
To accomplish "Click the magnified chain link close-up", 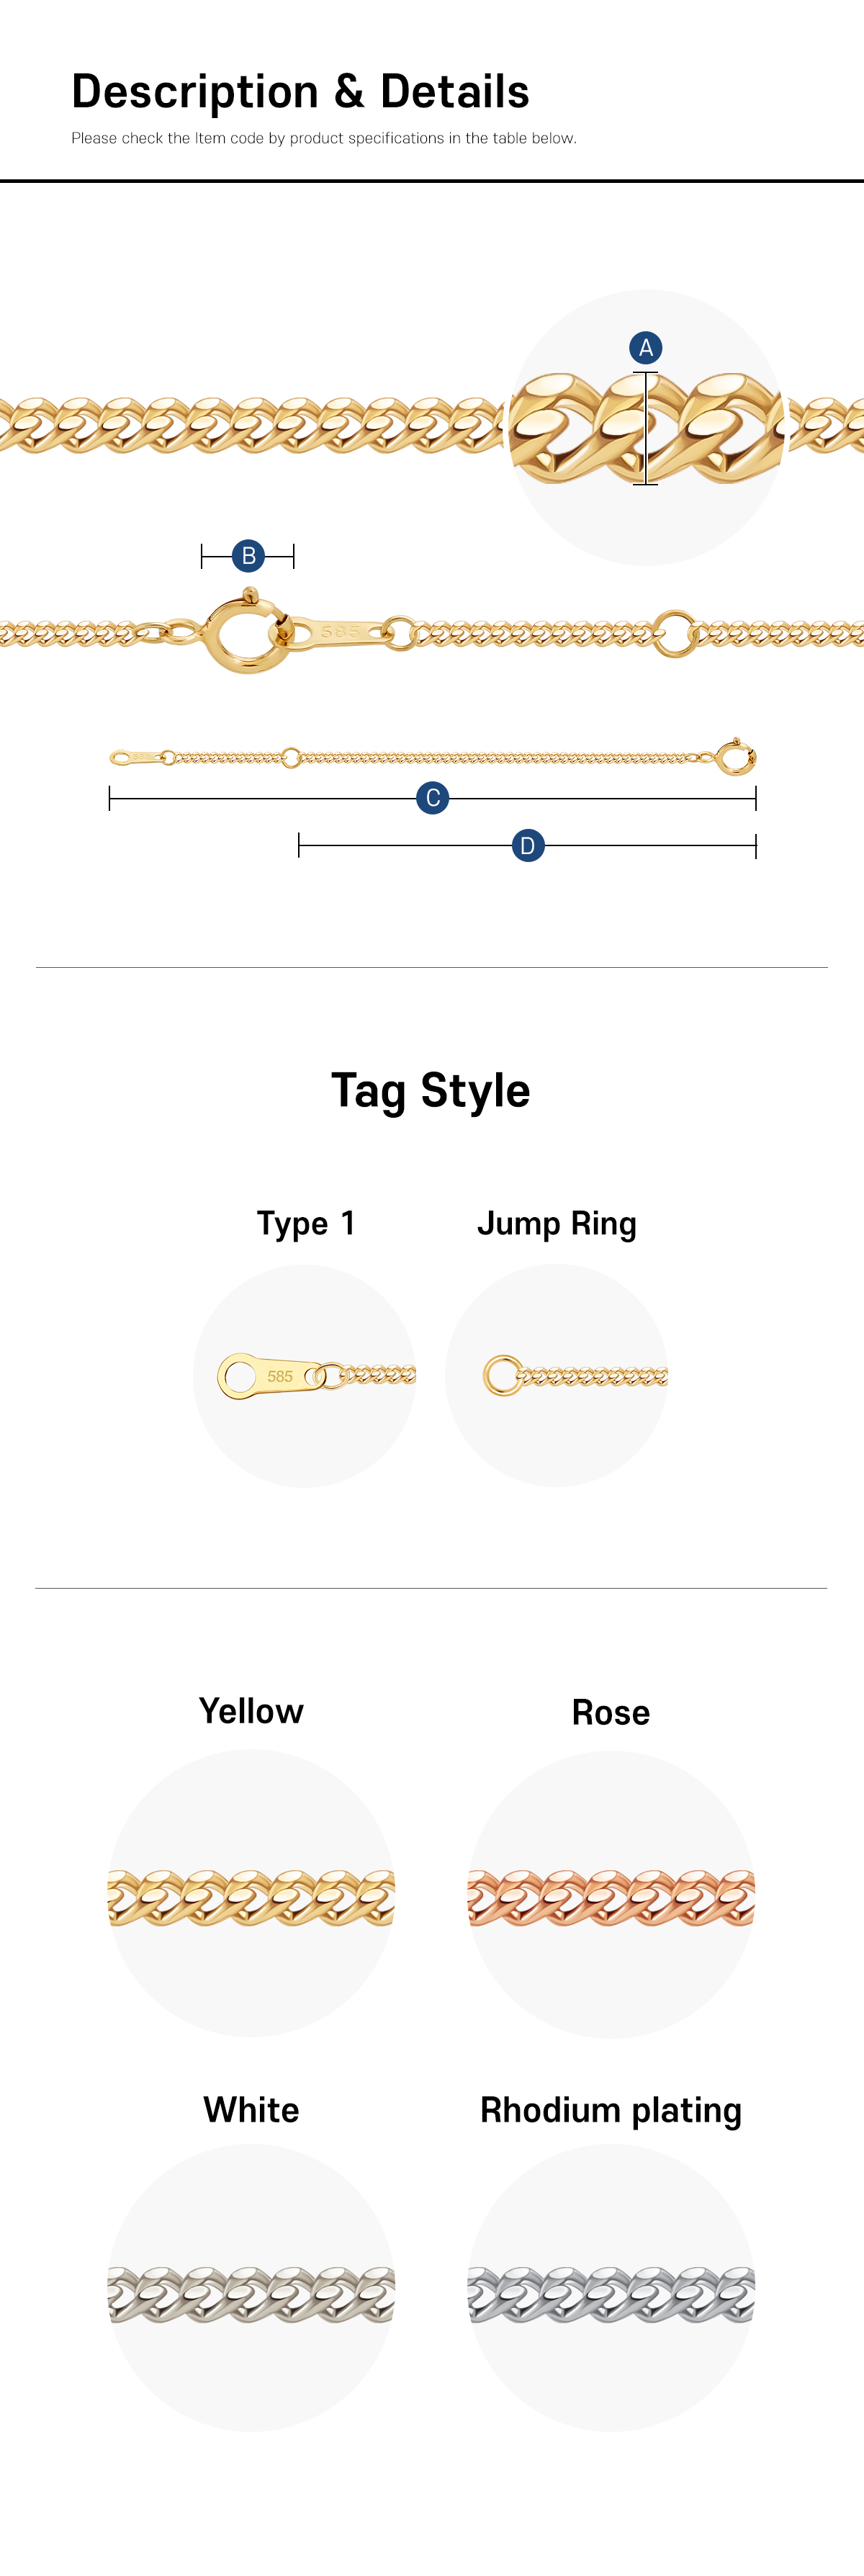I will [x=646, y=428].
